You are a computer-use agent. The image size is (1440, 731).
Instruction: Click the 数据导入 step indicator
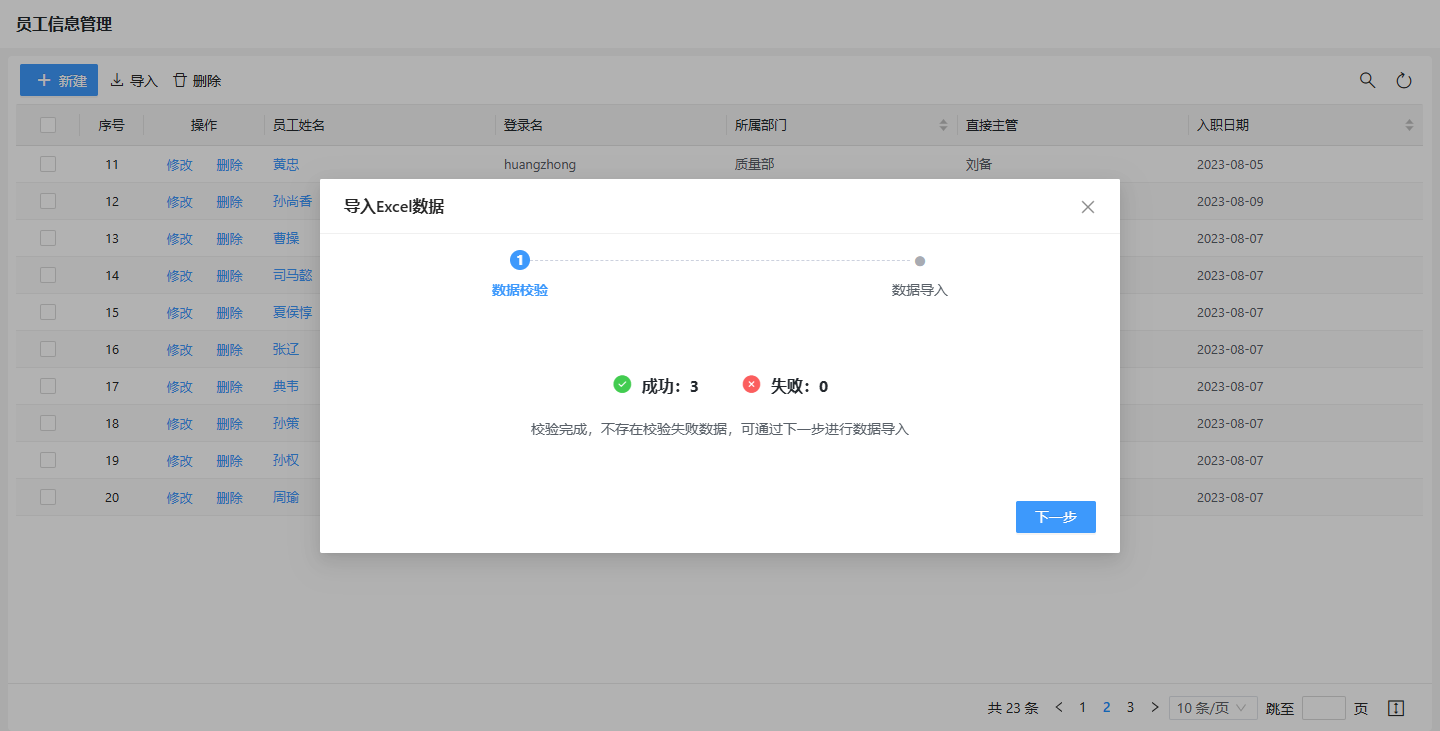point(920,261)
